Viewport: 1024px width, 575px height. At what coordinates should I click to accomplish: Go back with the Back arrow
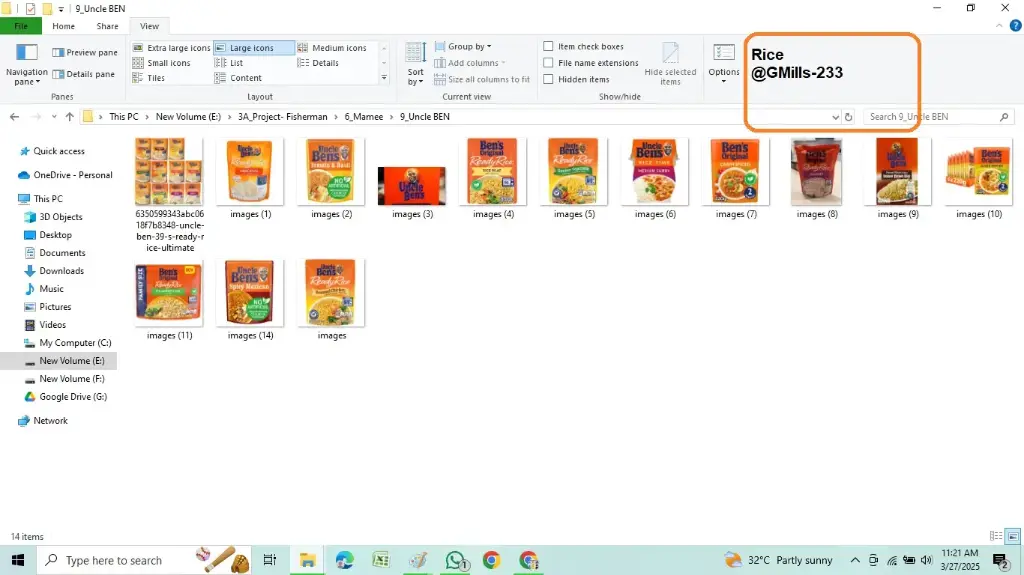point(14,117)
